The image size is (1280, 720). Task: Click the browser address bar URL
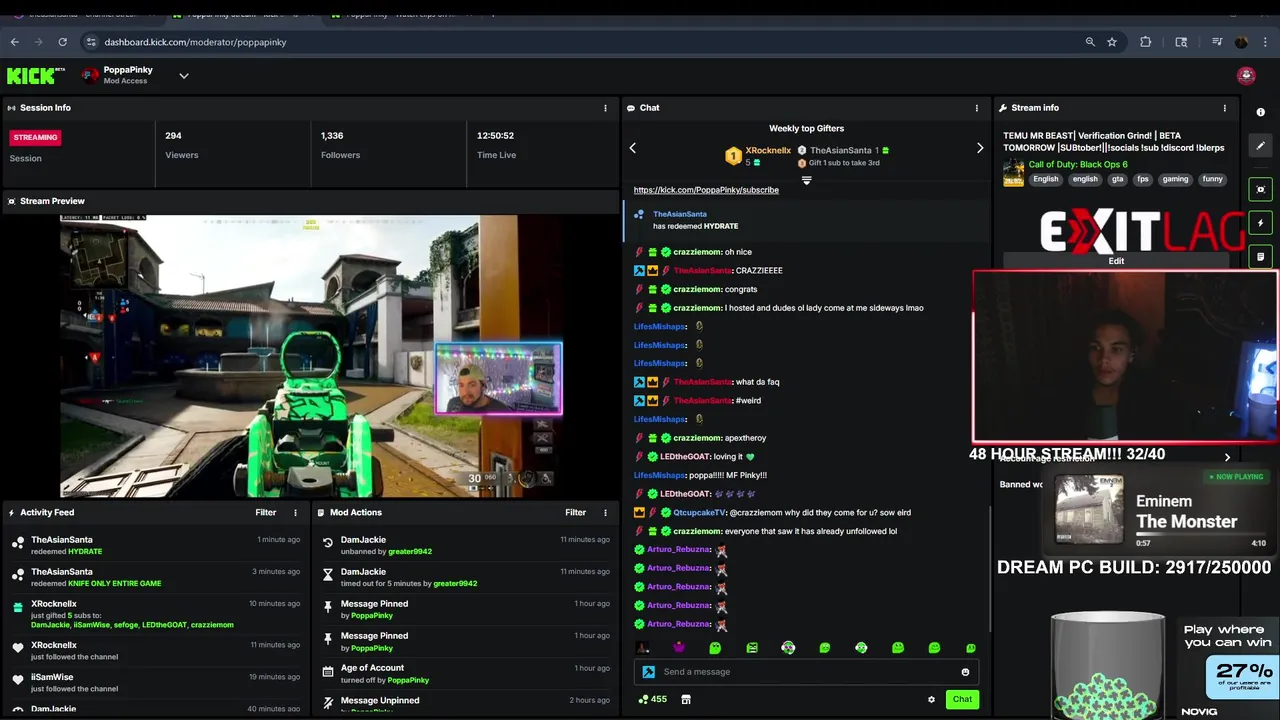click(x=195, y=42)
